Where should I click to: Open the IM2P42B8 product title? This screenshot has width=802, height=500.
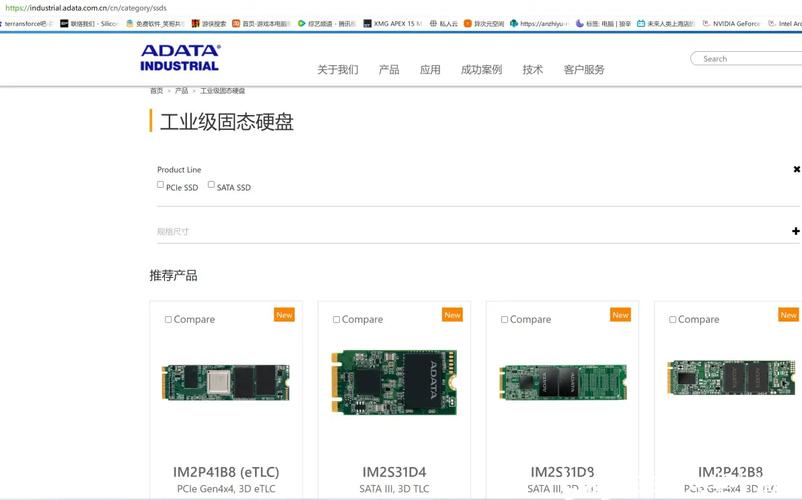tap(730, 472)
